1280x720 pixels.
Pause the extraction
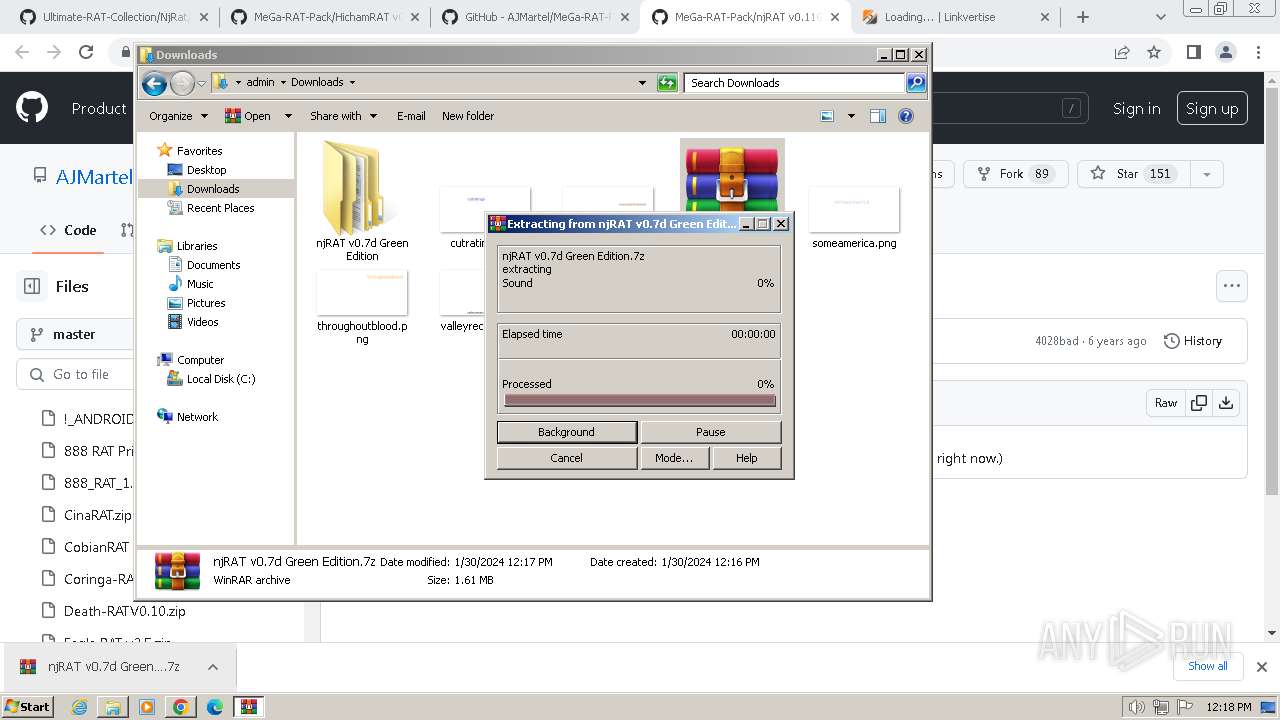point(710,432)
